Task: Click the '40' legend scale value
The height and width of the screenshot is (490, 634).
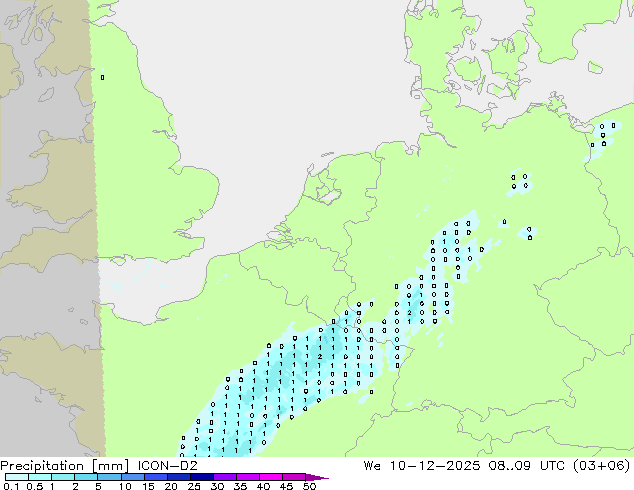Action: [x=263, y=486]
